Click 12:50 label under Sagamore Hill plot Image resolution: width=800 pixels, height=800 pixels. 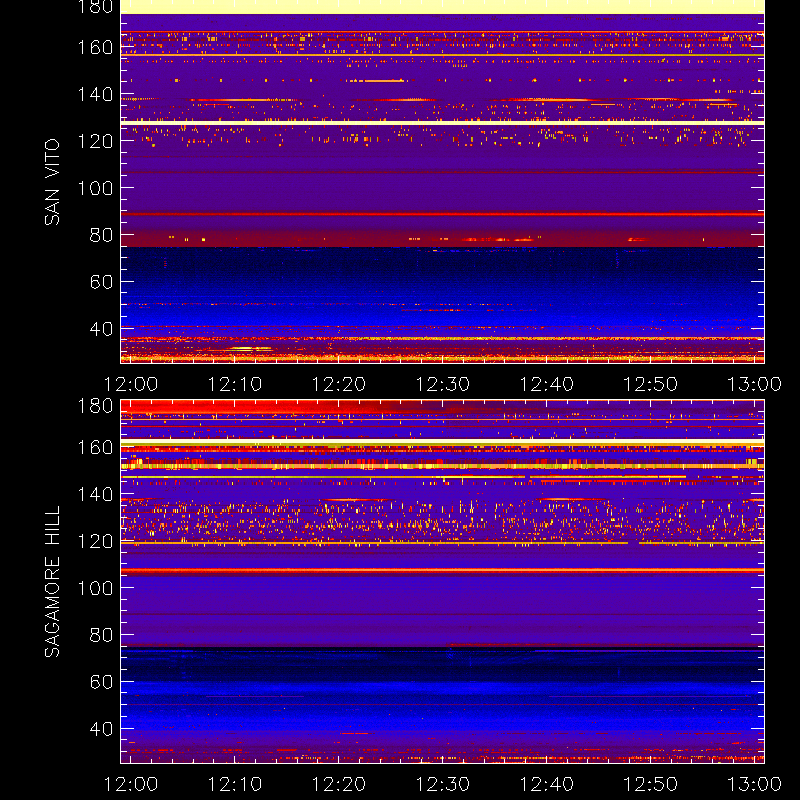[x=651, y=784]
